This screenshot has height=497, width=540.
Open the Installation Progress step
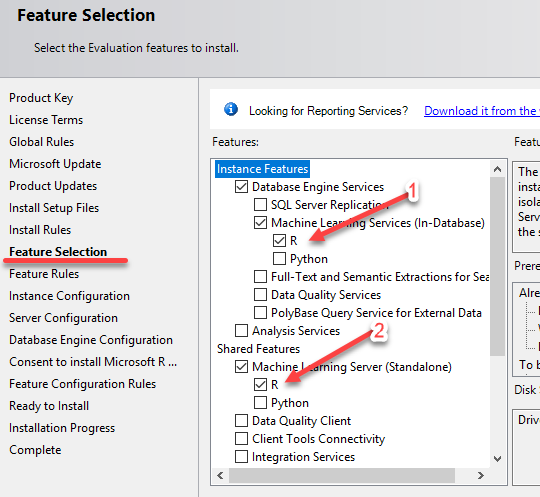pos(62,428)
